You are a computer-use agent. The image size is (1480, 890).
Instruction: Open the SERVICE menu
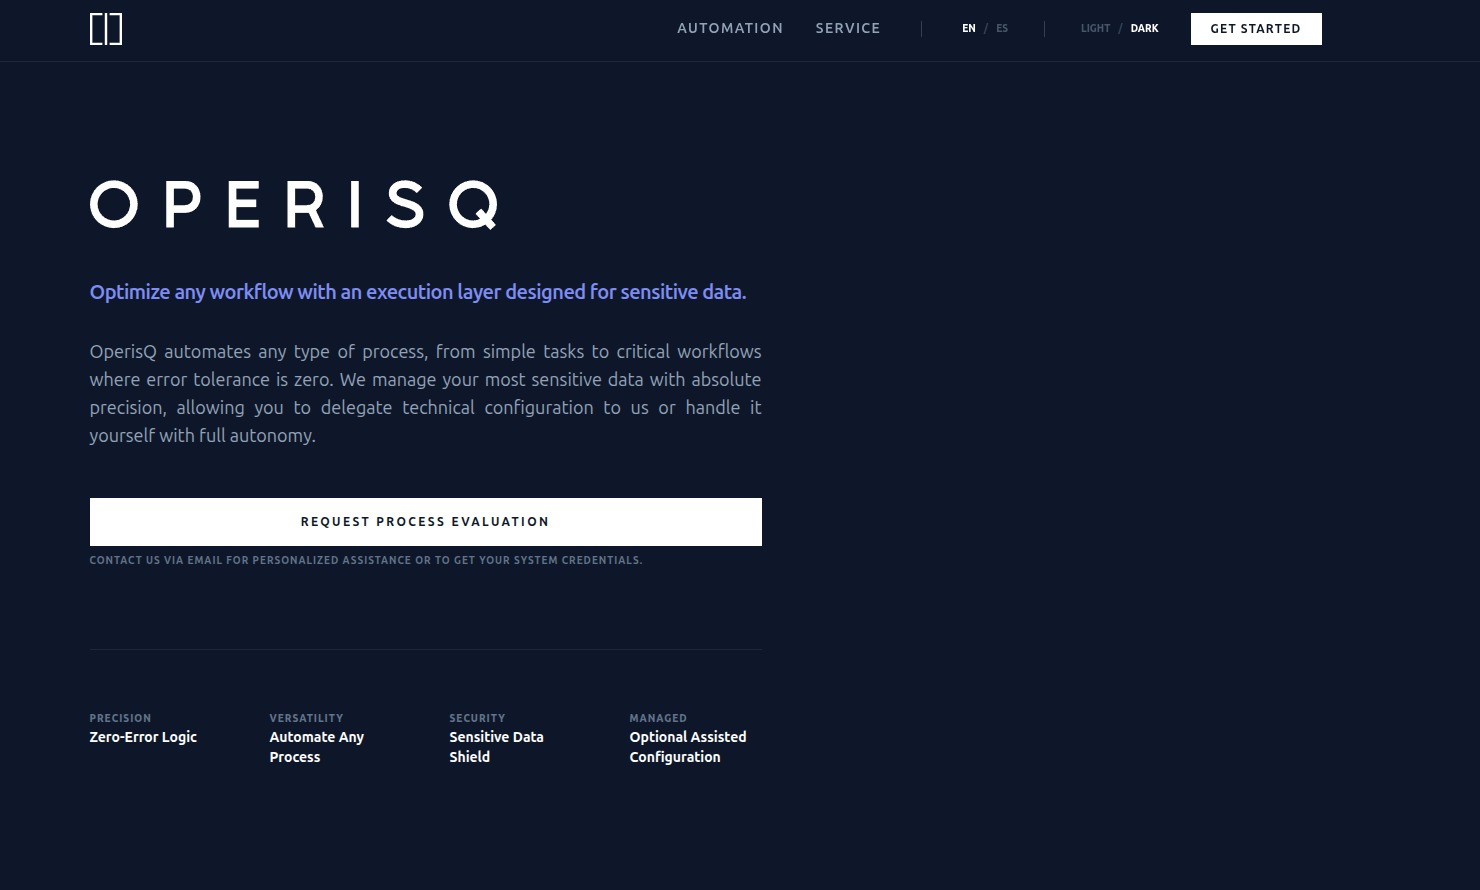click(847, 28)
